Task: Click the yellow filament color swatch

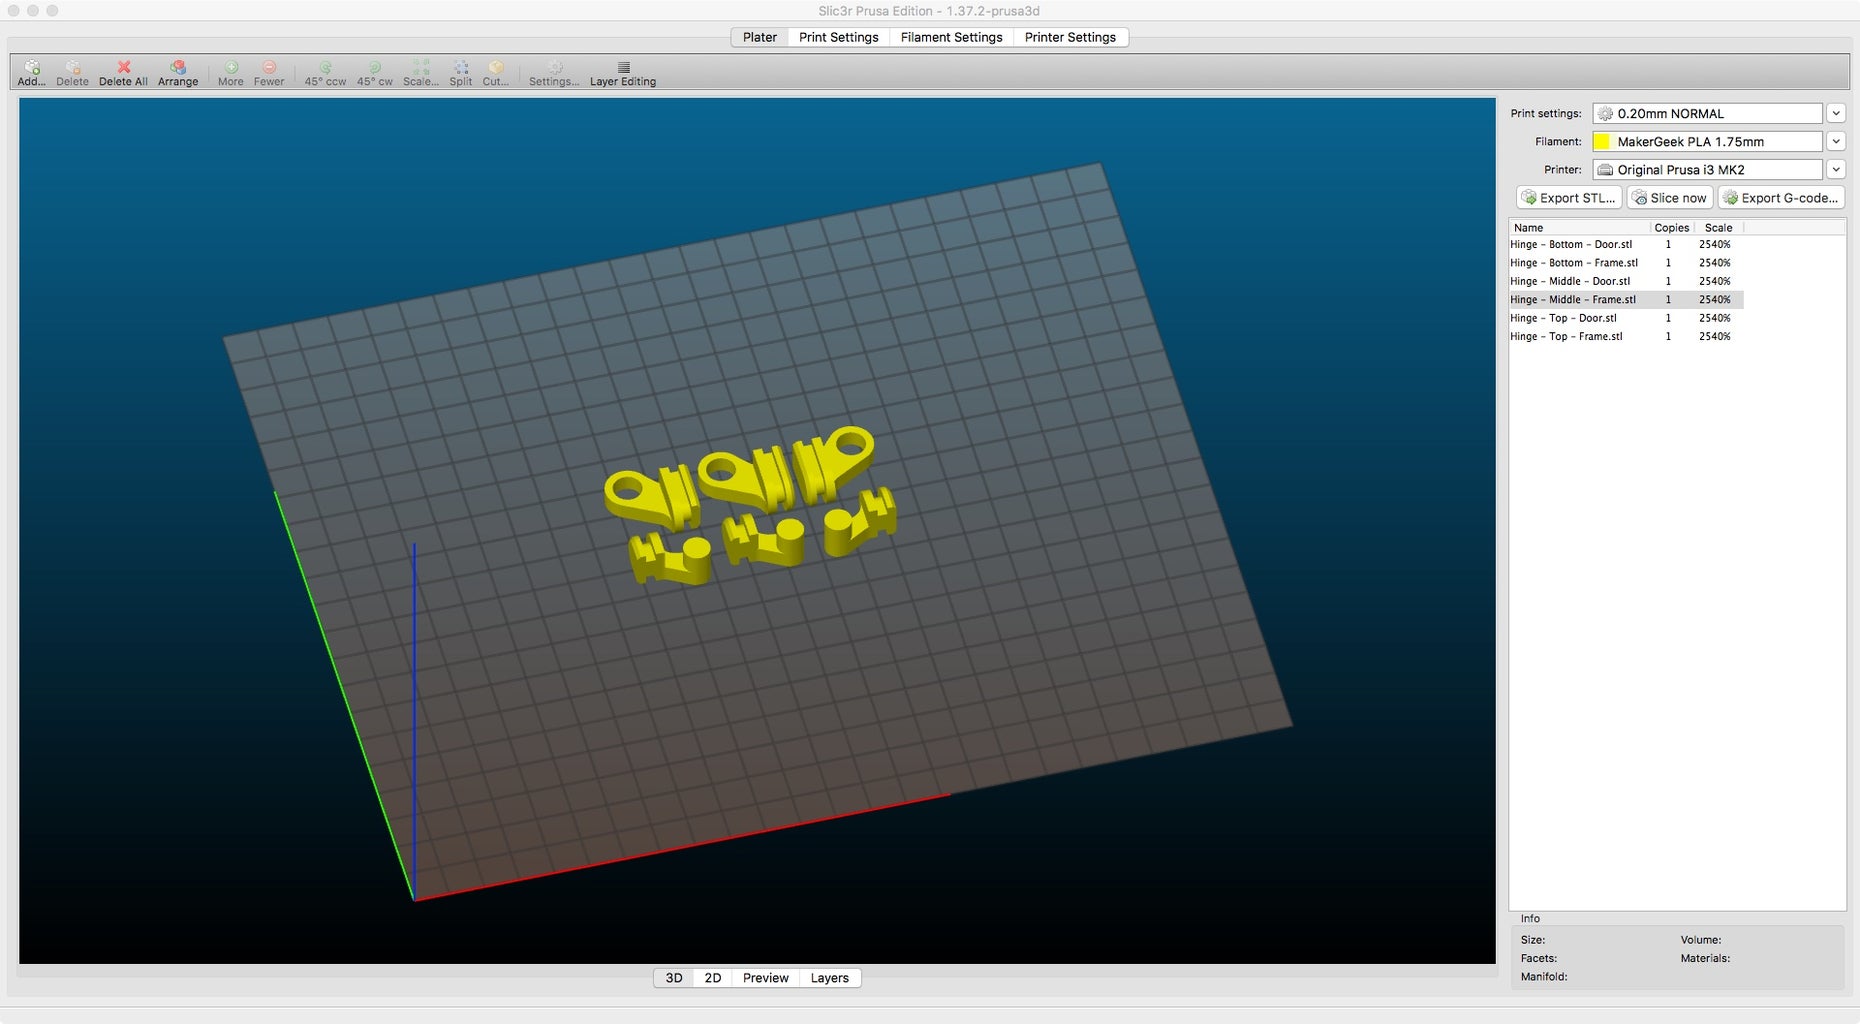Action: click(1602, 141)
